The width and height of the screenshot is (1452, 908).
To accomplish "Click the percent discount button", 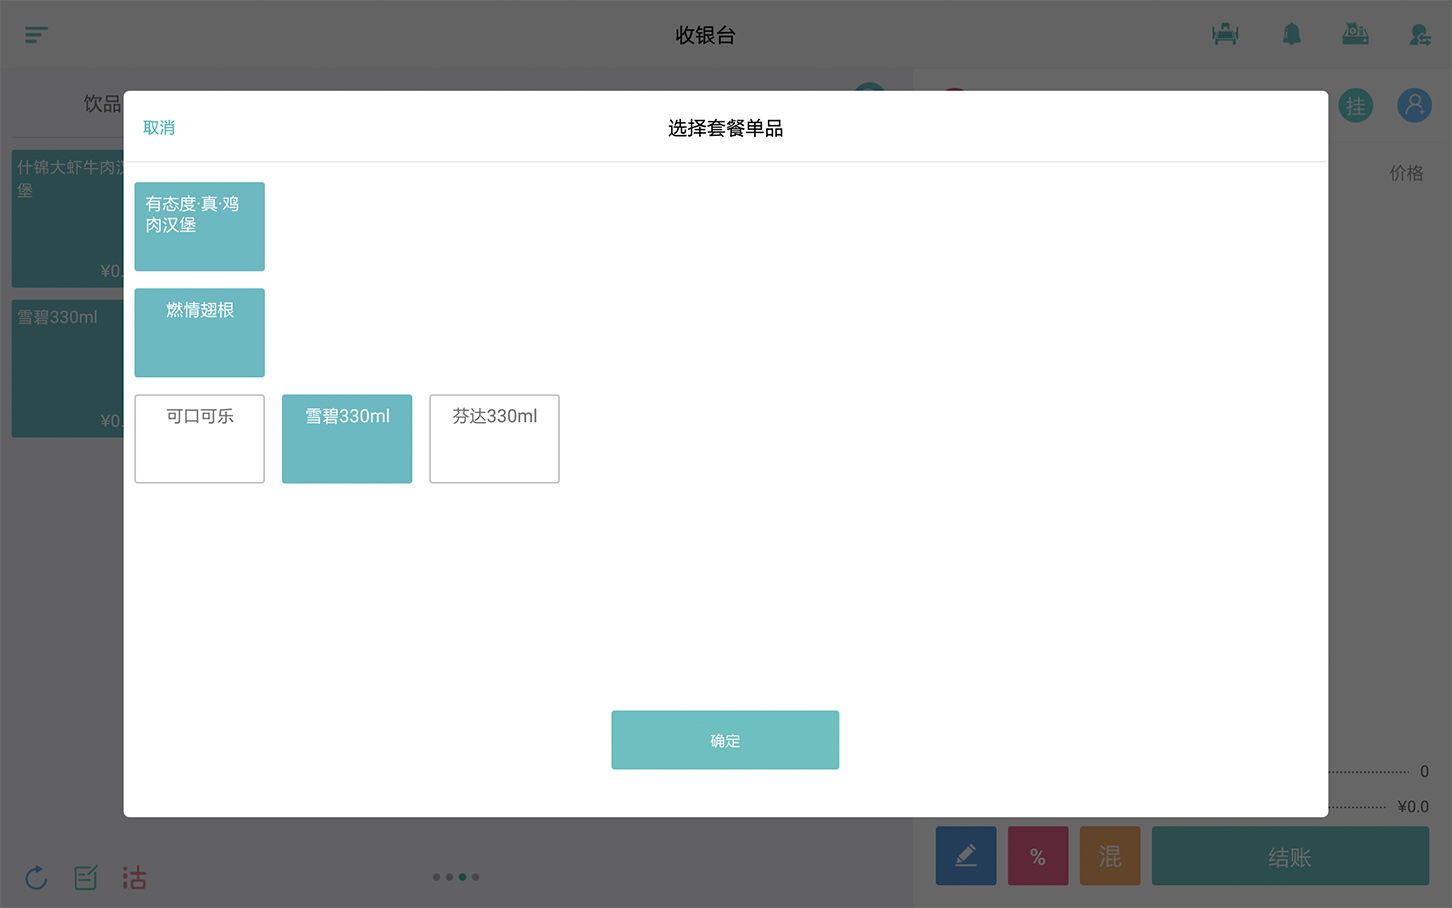I will tap(1038, 856).
